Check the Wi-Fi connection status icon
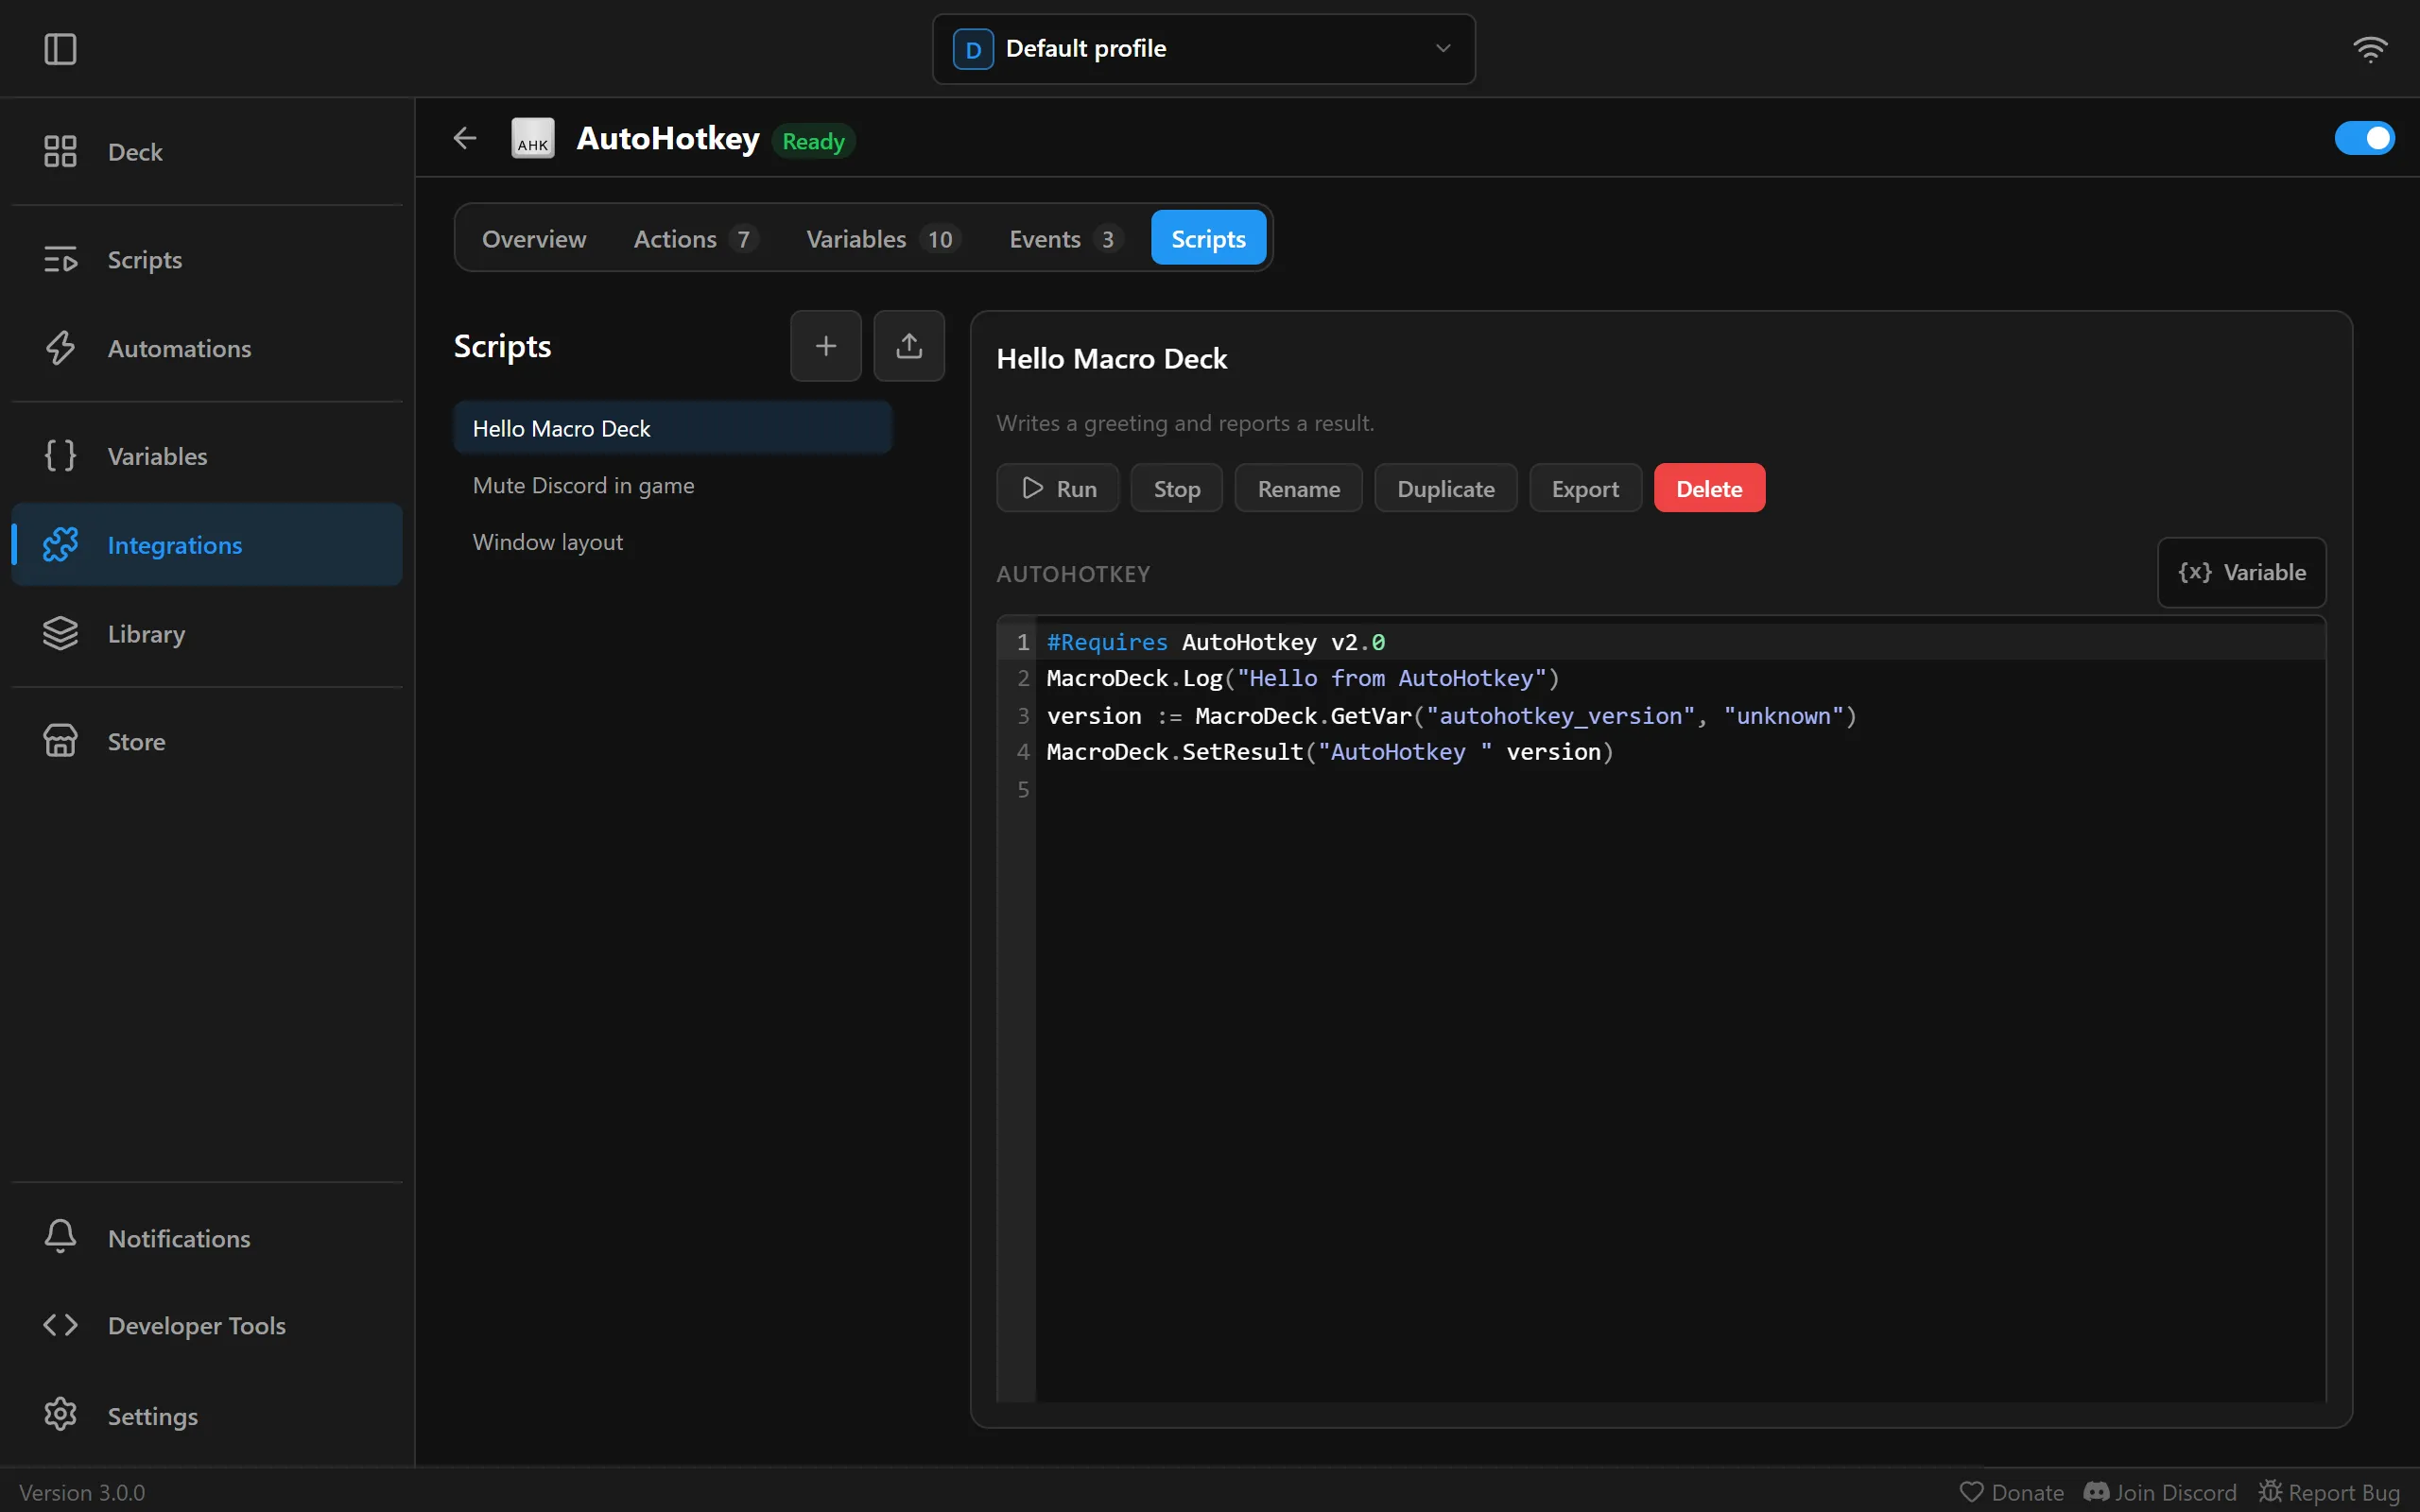 2370,48
